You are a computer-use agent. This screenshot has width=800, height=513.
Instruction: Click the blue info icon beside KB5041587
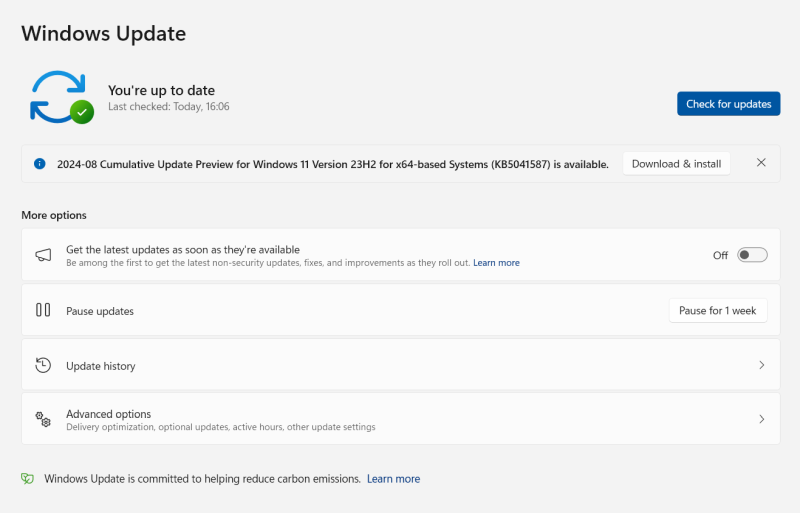[x=39, y=164]
